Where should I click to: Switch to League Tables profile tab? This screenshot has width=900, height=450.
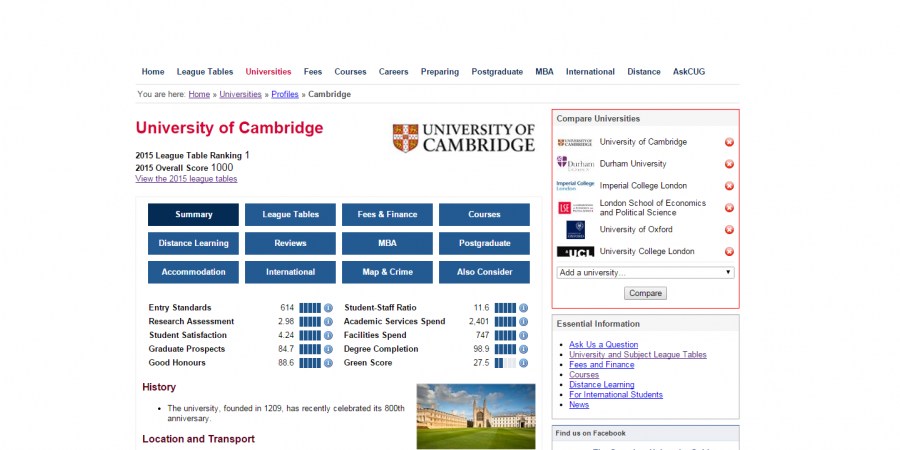pyautogui.click(x=290, y=215)
